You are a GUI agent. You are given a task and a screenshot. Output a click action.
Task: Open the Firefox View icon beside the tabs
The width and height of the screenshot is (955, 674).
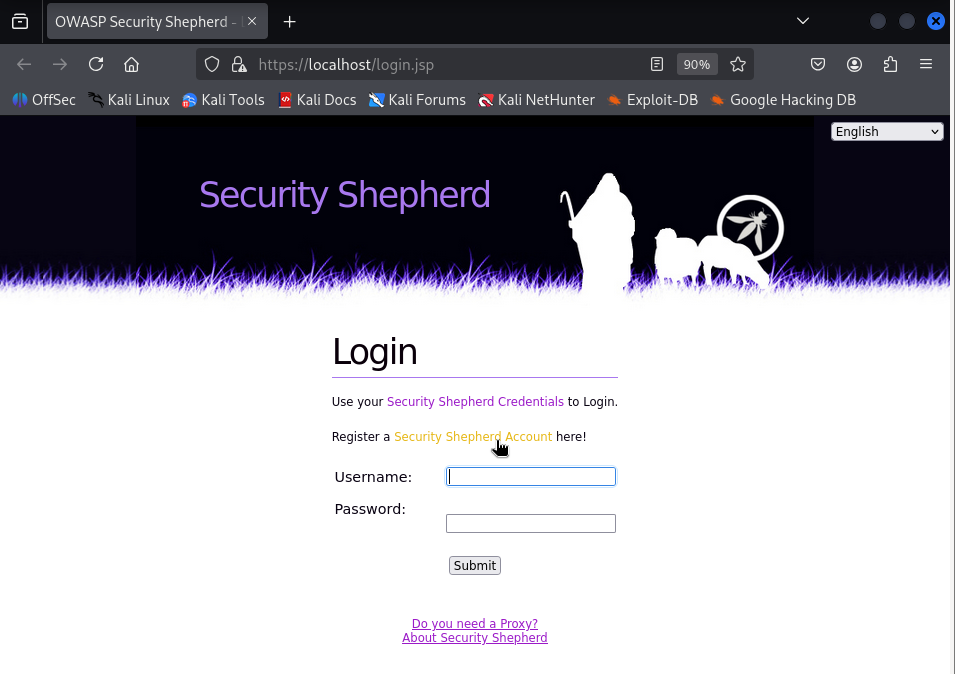(x=20, y=21)
